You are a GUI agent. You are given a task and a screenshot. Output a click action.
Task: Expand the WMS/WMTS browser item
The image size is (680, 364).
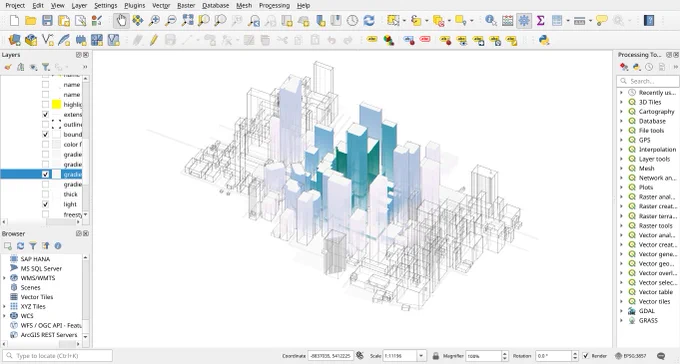point(4,278)
